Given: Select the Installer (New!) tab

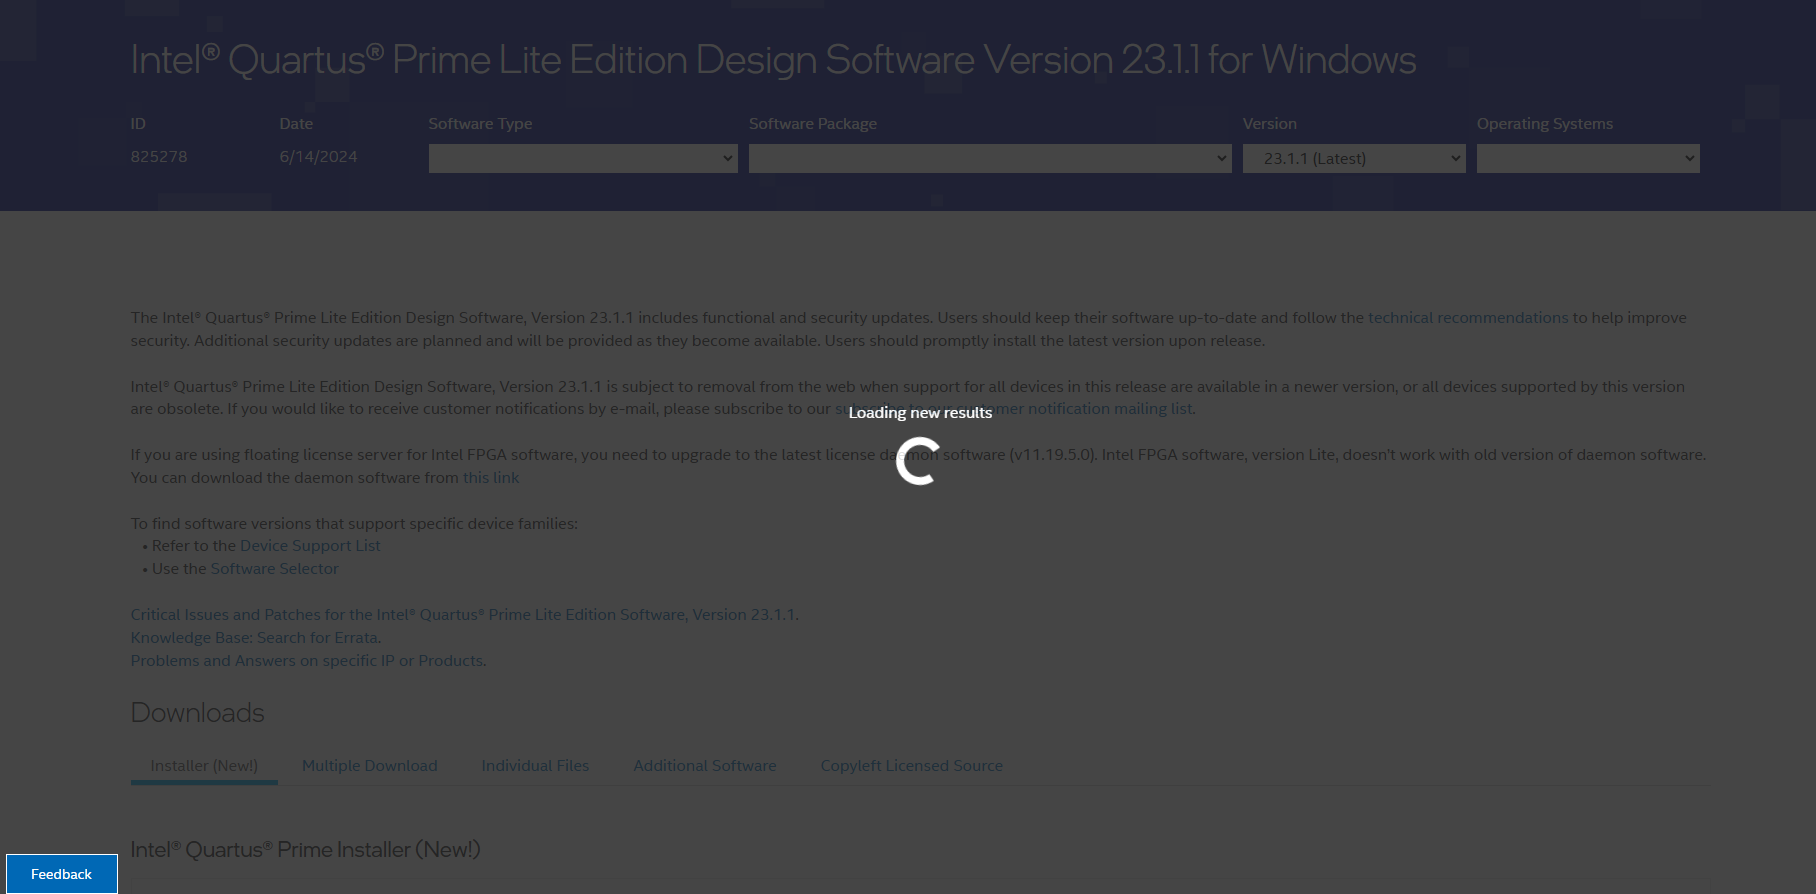Looking at the screenshot, I should (x=204, y=765).
